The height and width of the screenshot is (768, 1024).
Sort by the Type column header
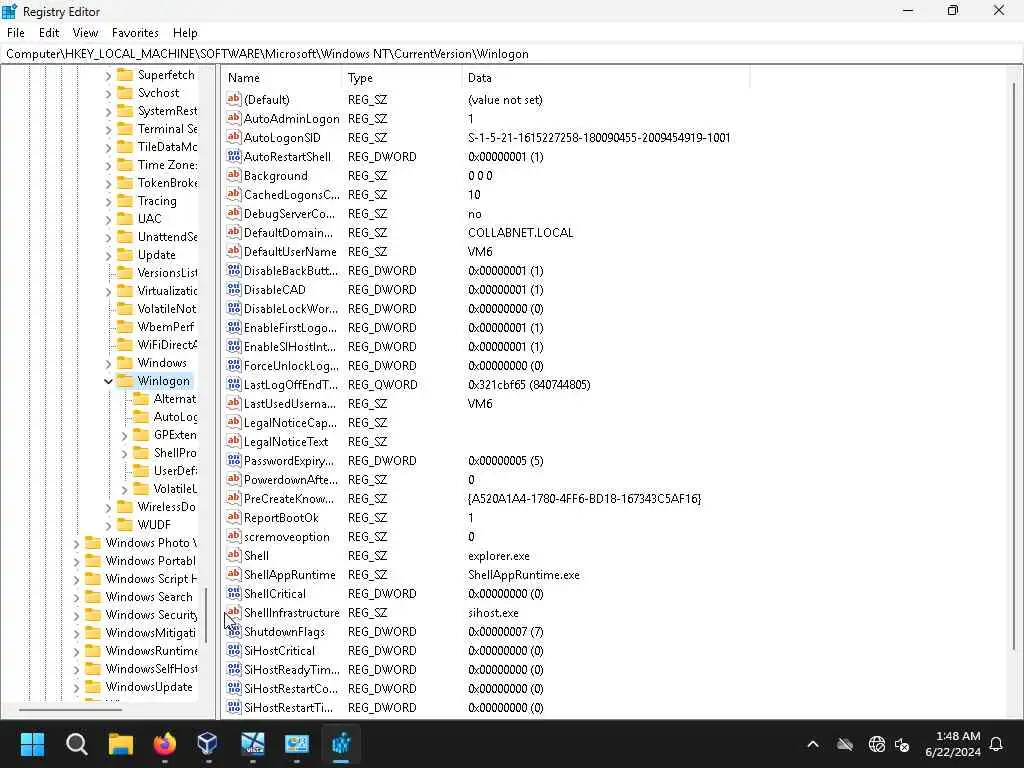click(402, 78)
